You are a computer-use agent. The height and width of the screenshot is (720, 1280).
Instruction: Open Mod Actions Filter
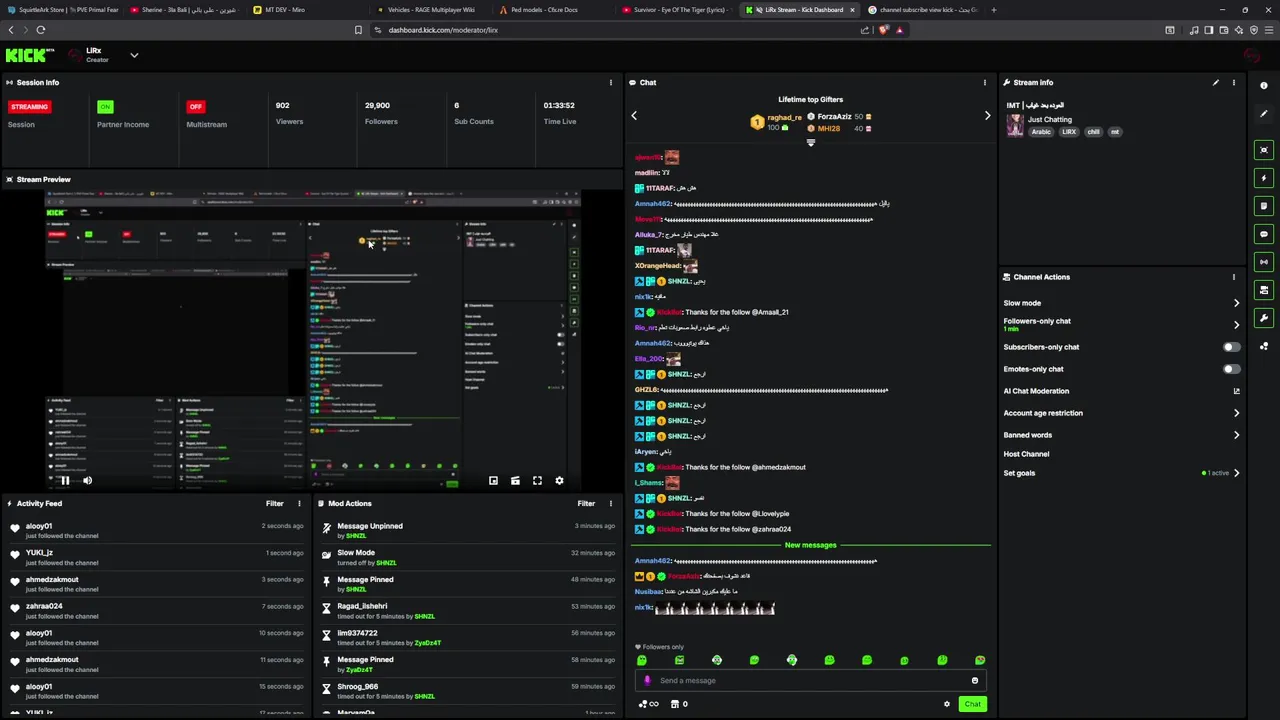(586, 504)
